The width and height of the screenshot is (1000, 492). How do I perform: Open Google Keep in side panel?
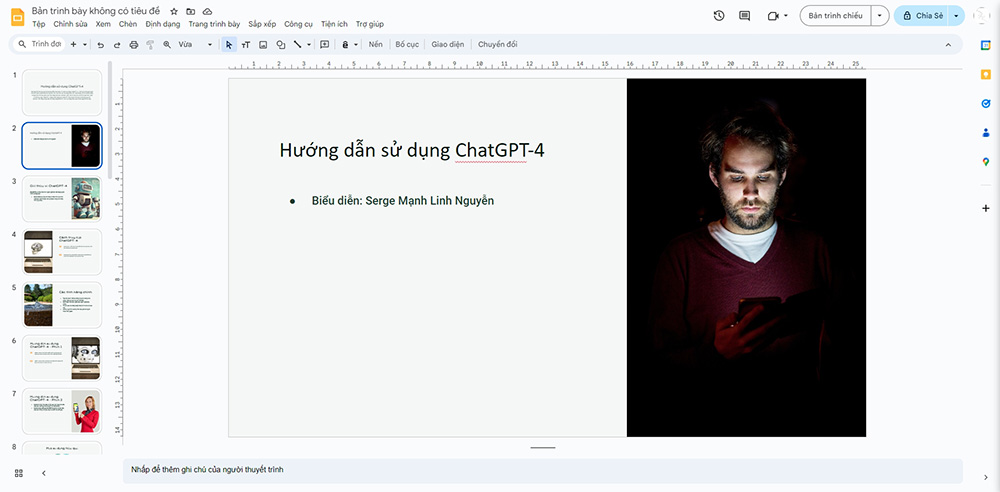pos(986,74)
